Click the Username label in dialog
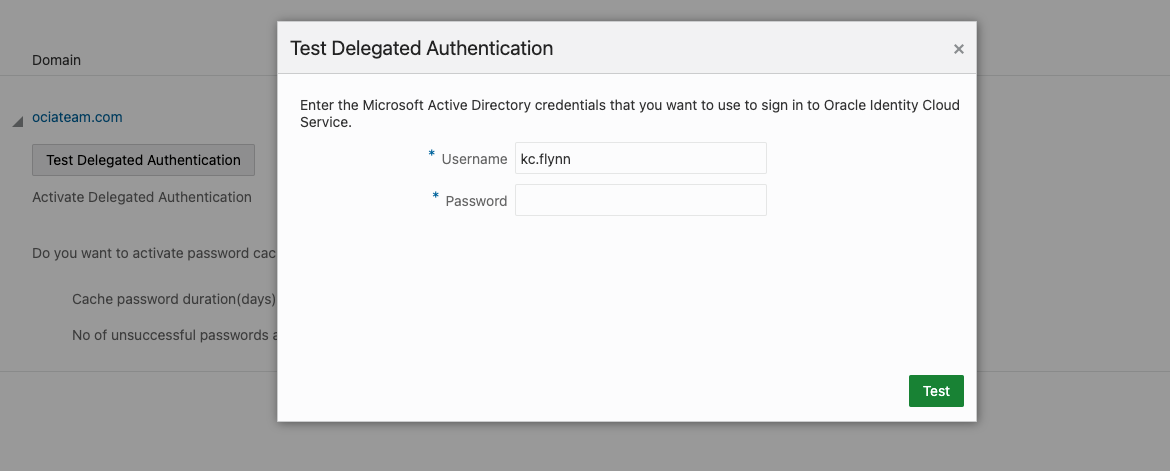Viewport: 1170px width, 471px height. 474,159
